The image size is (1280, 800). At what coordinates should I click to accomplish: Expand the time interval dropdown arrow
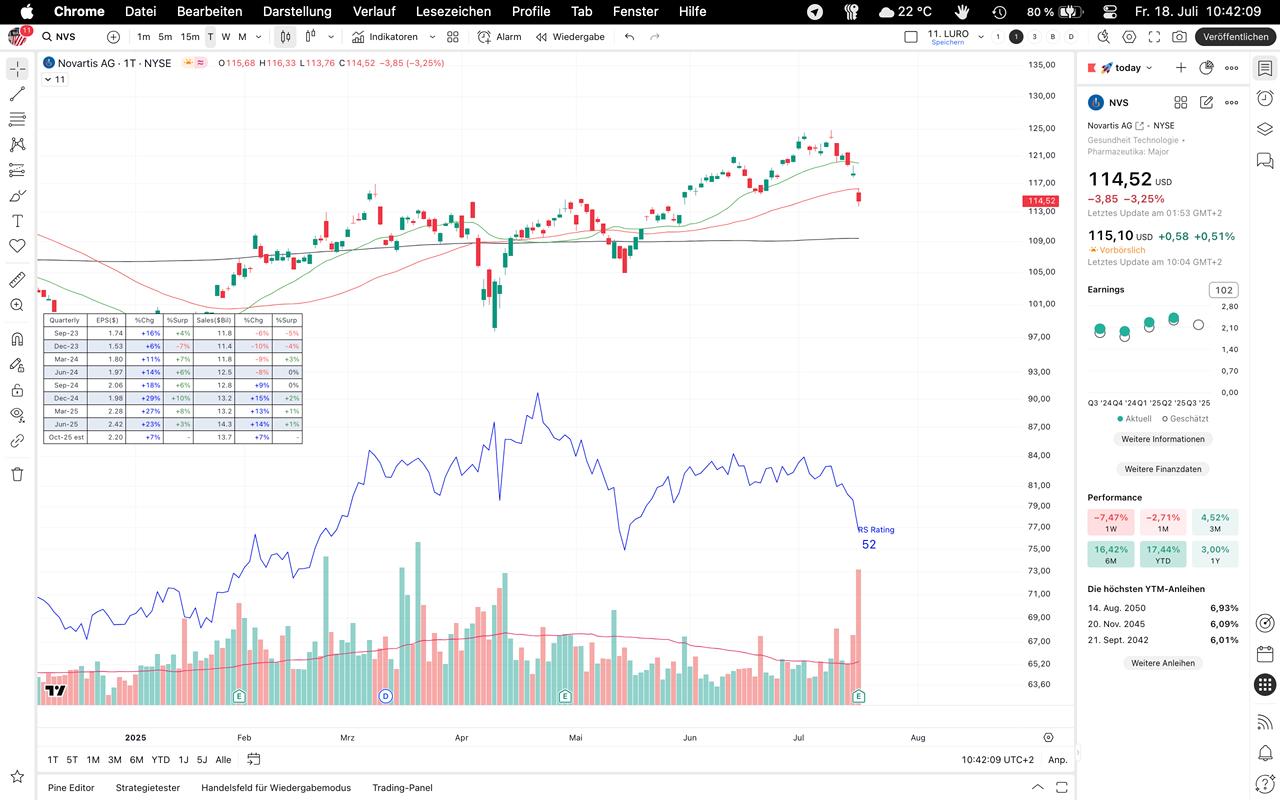pyautogui.click(x=259, y=37)
